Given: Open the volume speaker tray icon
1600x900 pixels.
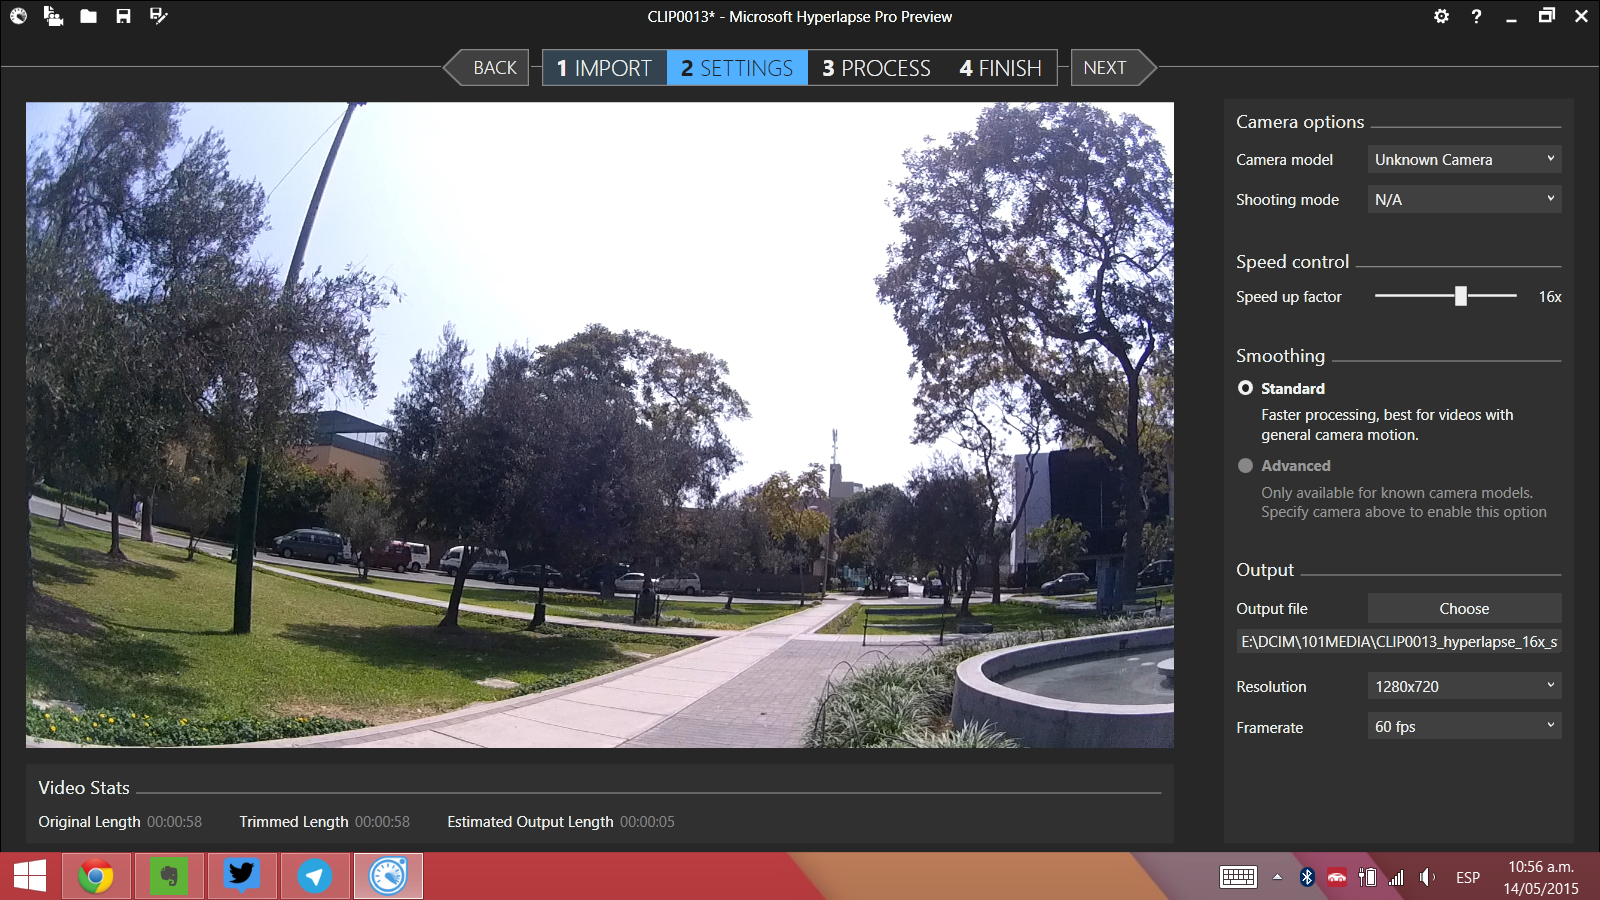Looking at the screenshot, I should pos(1427,877).
